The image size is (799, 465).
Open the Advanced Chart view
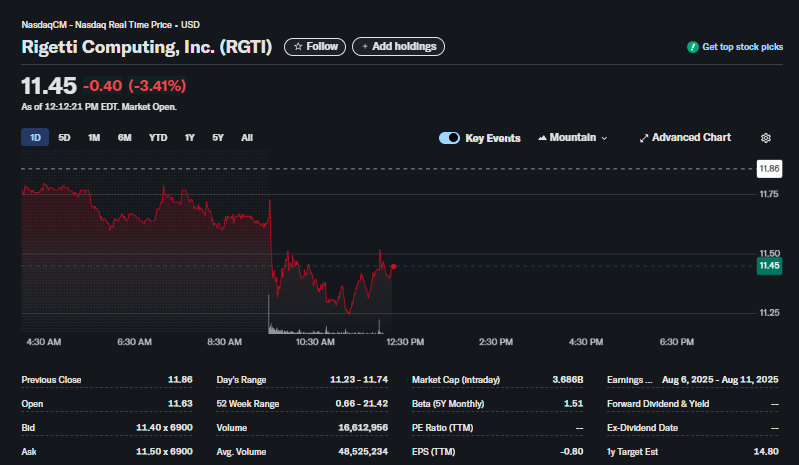685,138
